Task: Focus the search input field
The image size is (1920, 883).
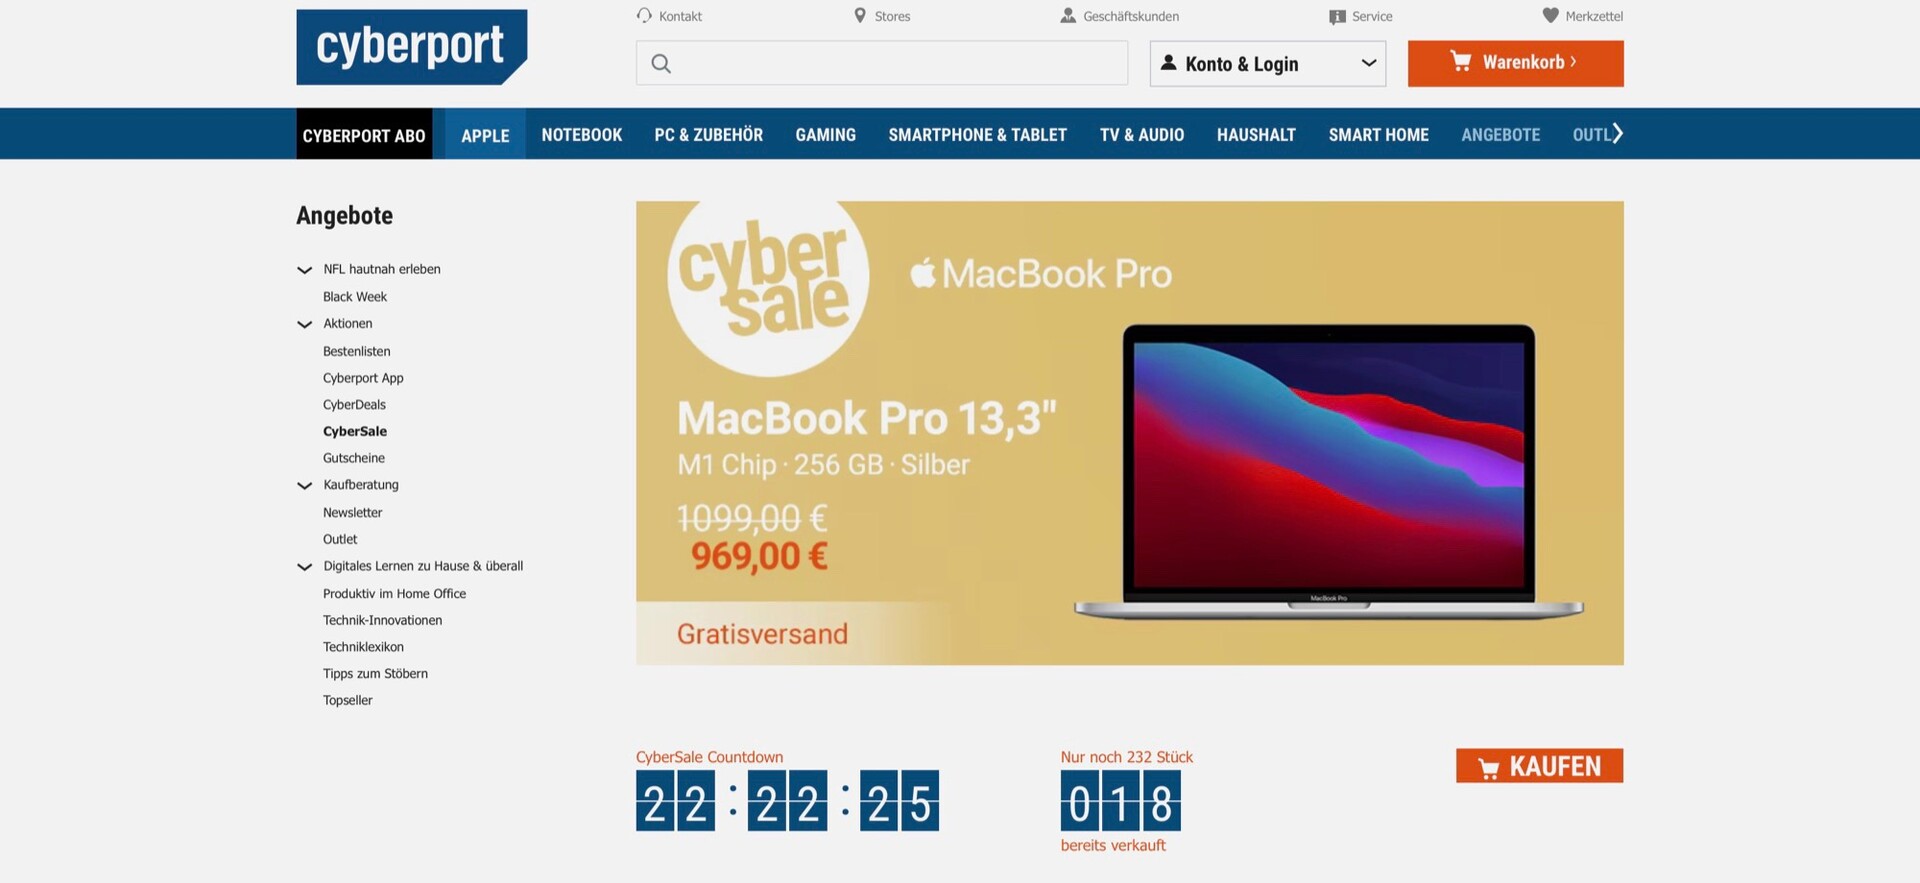Action: (882, 63)
